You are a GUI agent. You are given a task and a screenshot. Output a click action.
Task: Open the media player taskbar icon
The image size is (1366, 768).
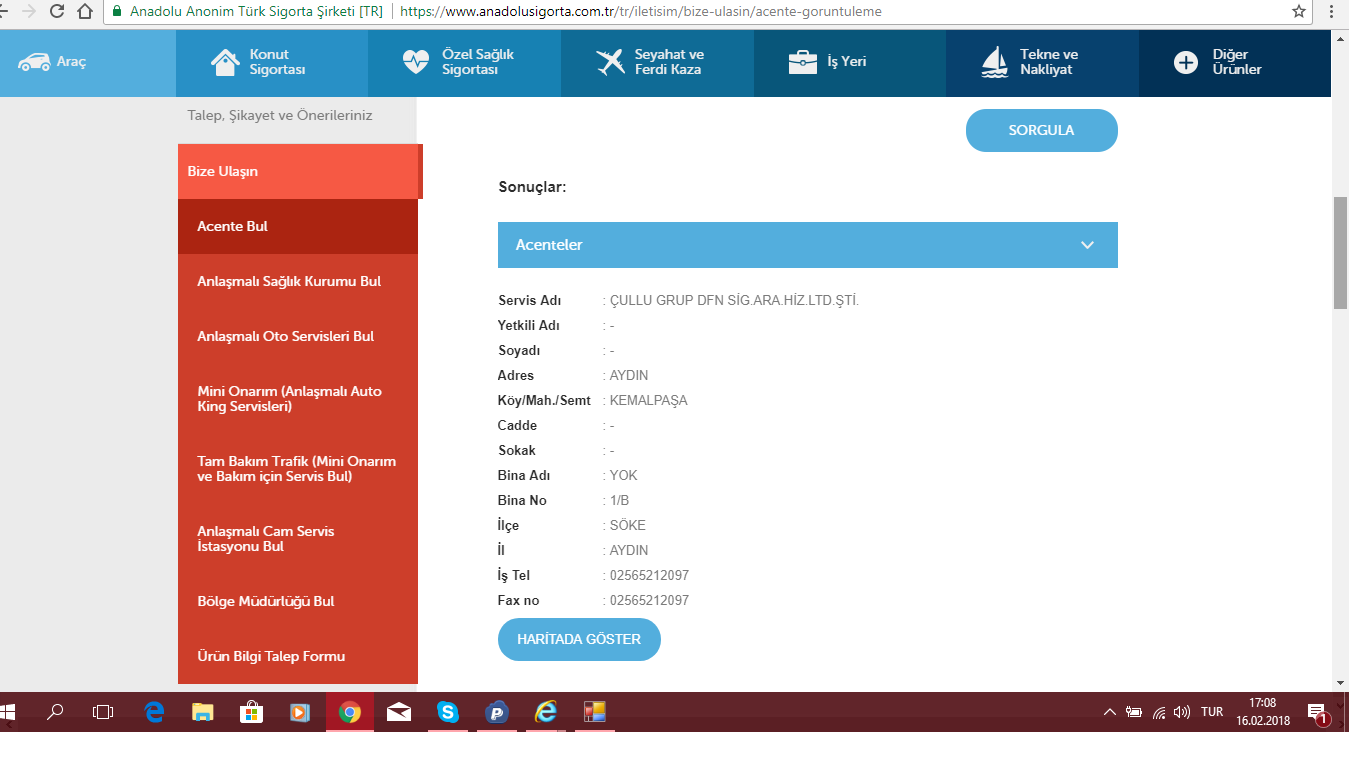pos(300,712)
